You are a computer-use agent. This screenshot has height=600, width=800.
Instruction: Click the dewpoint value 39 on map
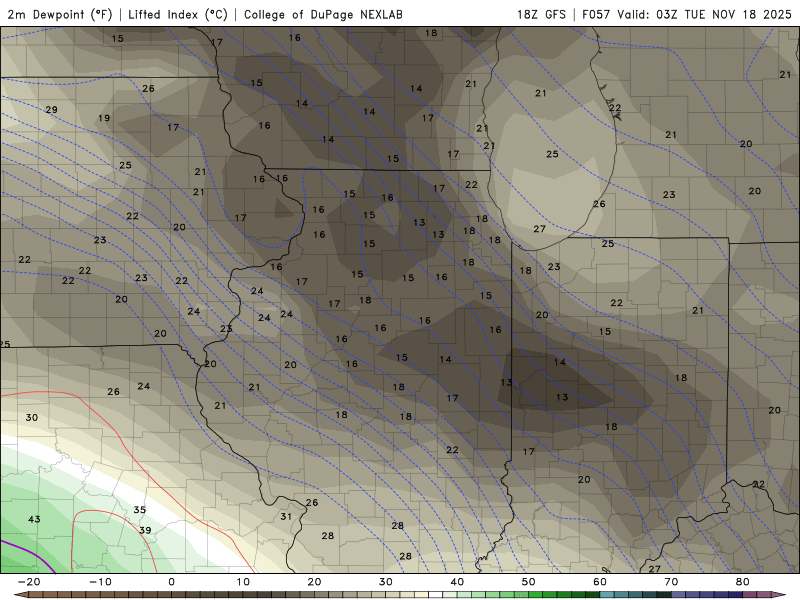pyautogui.click(x=145, y=530)
